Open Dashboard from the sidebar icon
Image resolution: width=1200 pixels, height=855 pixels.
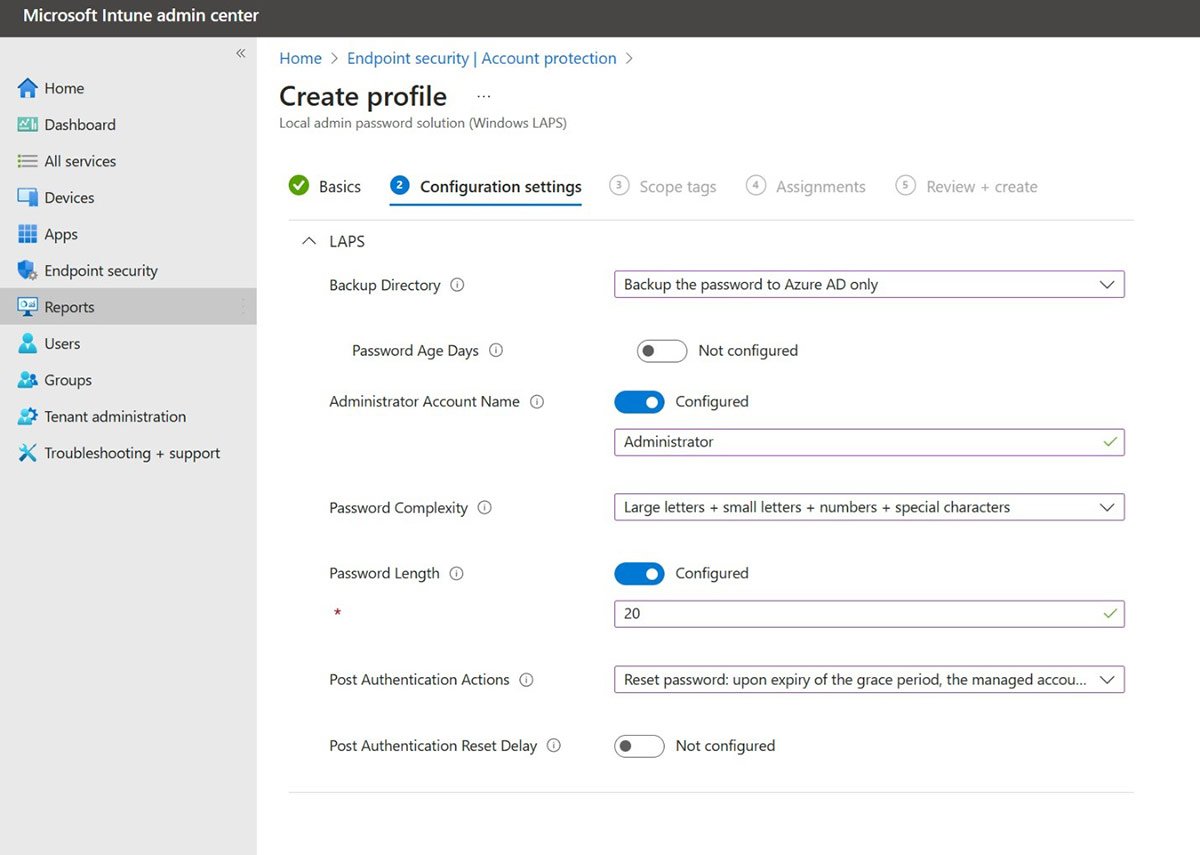(27, 125)
